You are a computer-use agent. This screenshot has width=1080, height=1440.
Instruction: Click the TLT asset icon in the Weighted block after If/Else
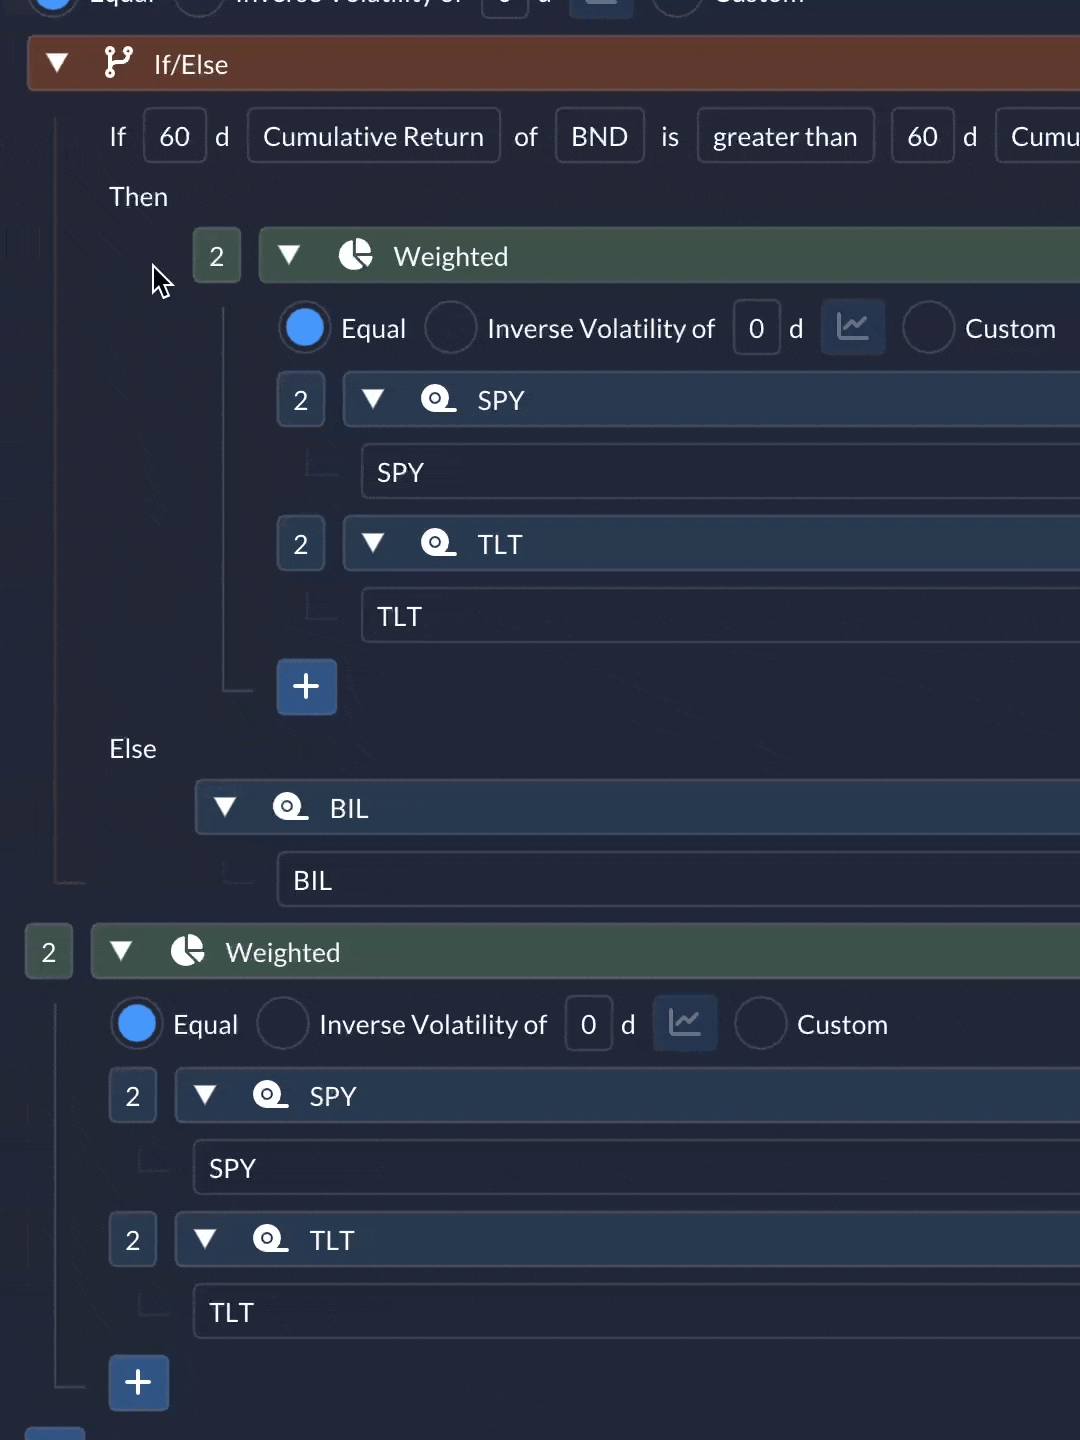click(270, 1239)
